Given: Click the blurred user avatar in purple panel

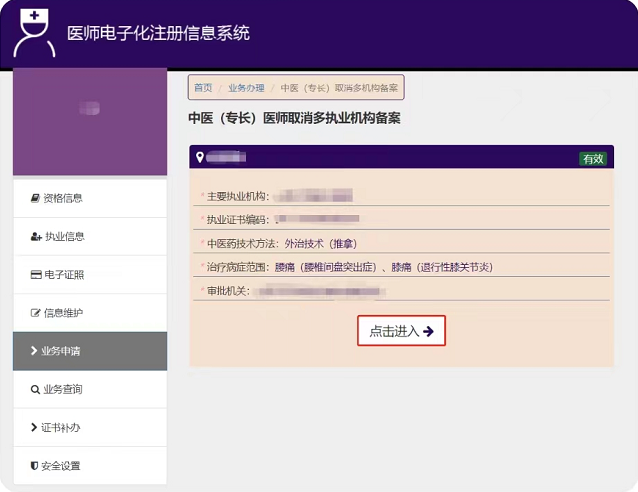Looking at the screenshot, I should tap(89, 107).
